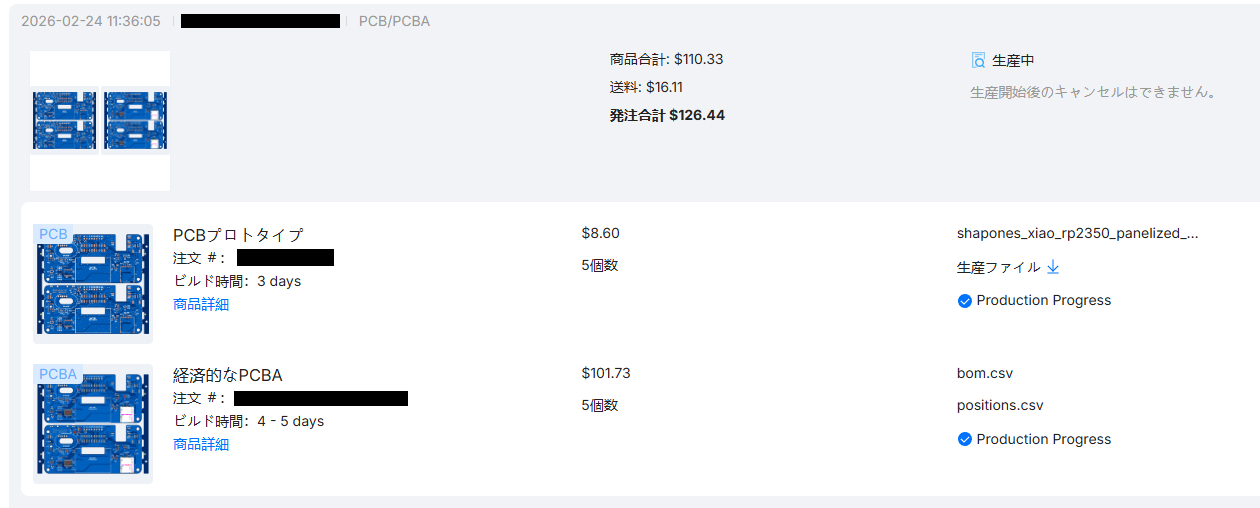The image size is (1260, 508).
Task: Open the bom.csv file
Action: (x=985, y=374)
